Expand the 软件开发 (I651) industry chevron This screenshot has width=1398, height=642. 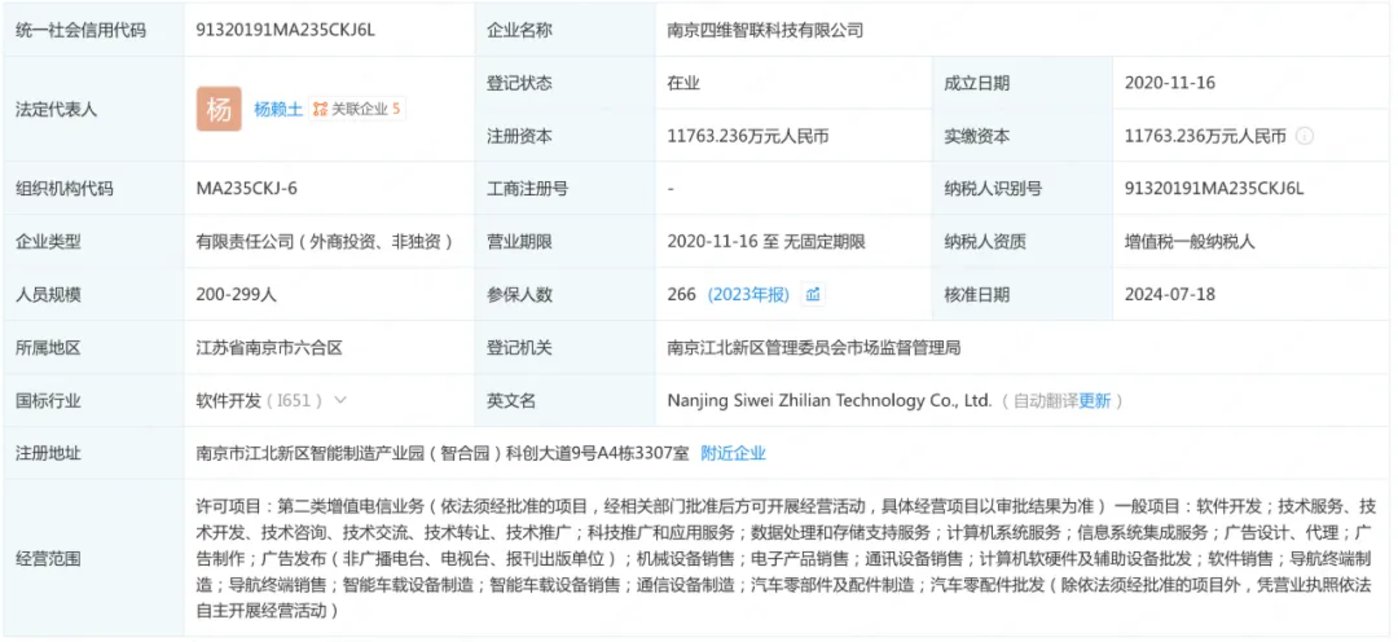[340, 401]
